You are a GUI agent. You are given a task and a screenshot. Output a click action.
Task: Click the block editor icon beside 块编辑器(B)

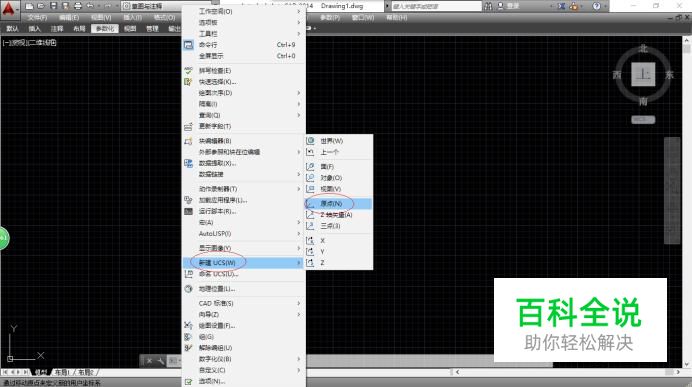pos(188,141)
